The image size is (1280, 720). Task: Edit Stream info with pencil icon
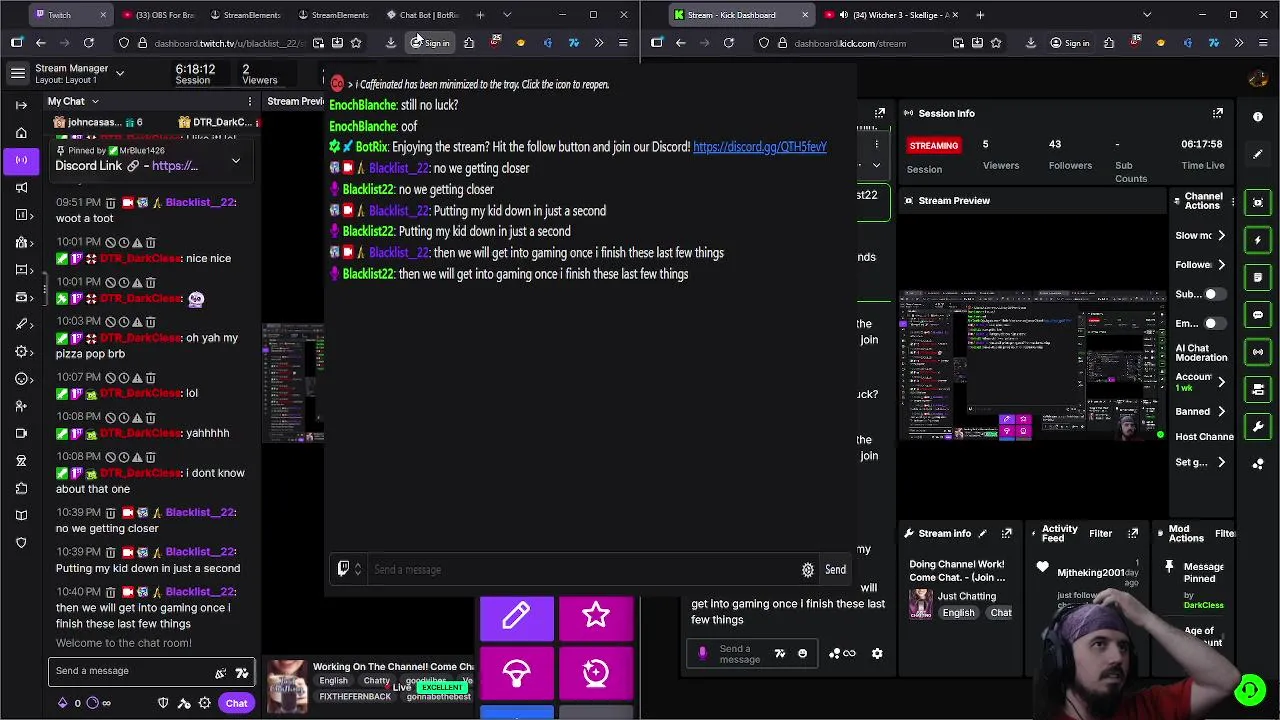[982, 534]
